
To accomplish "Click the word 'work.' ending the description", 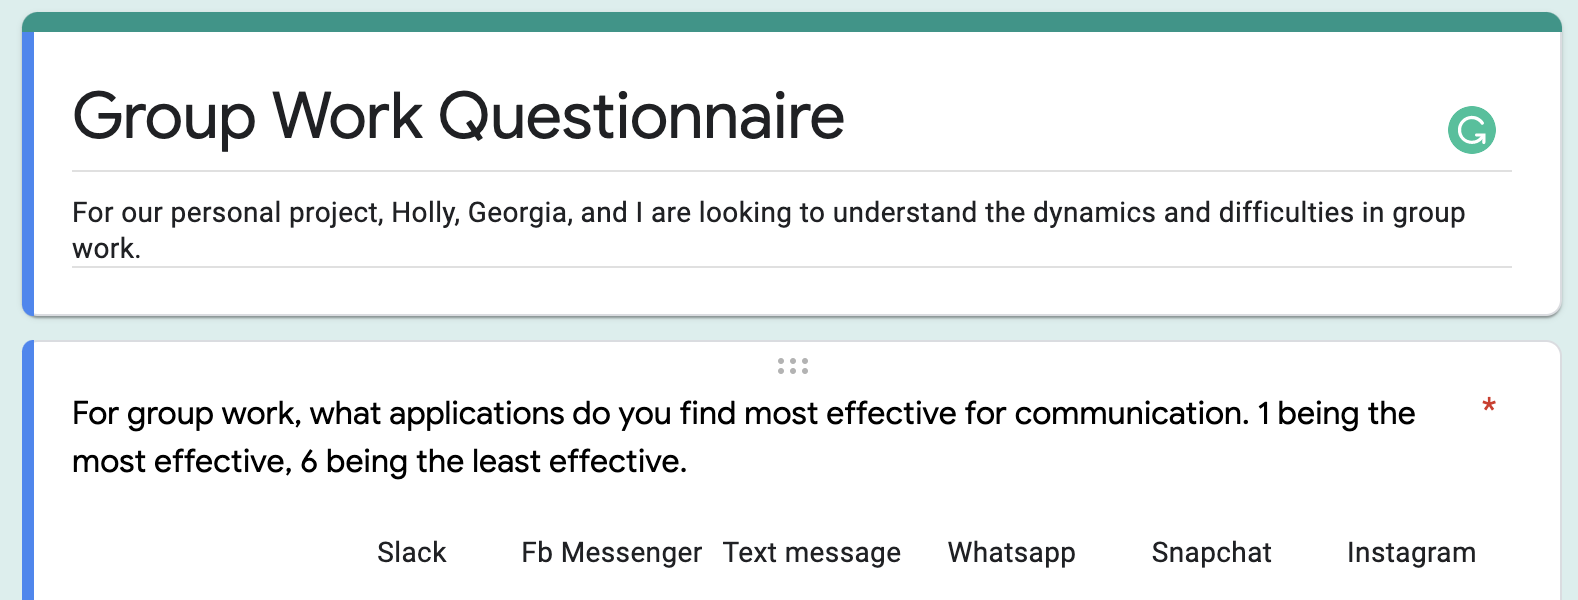I will click(106, 249).
